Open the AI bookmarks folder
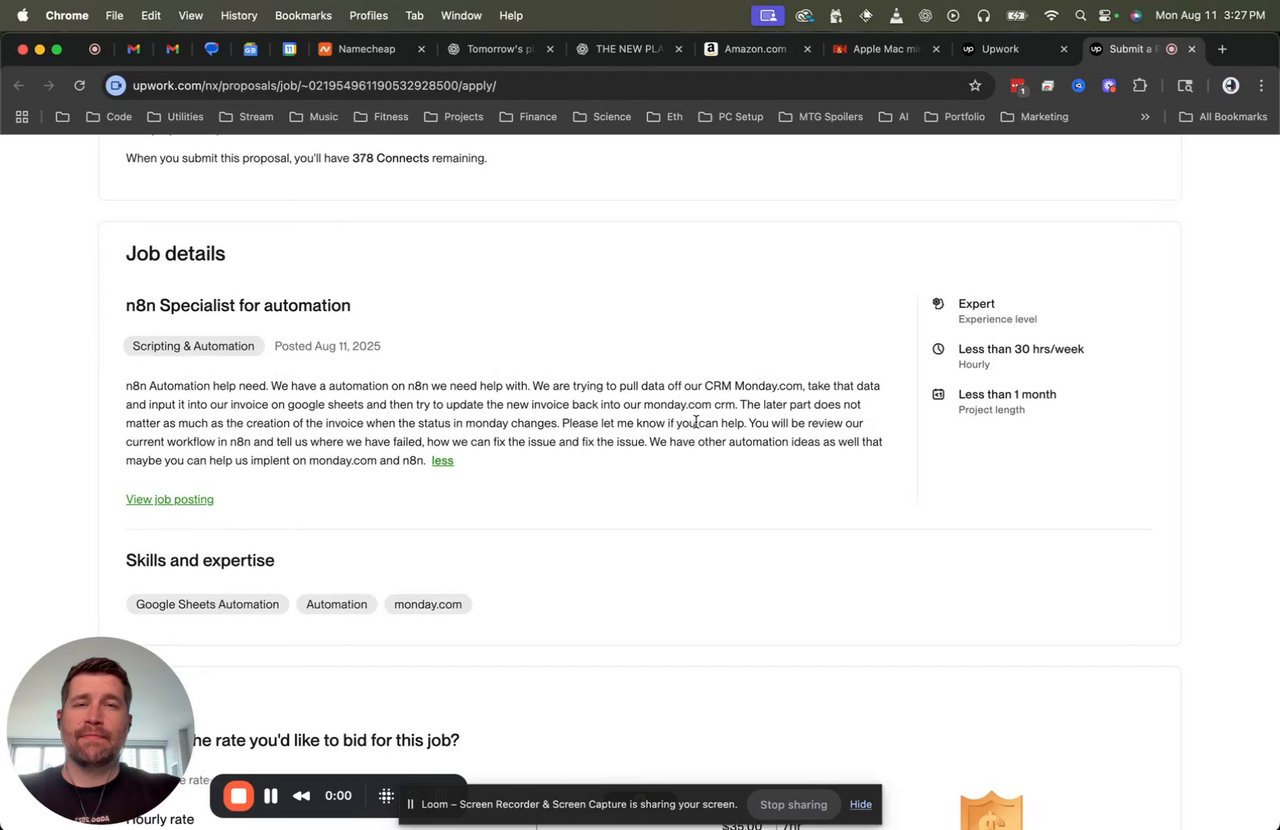The height and width of the screenshot is (830, 1280). 894,117
